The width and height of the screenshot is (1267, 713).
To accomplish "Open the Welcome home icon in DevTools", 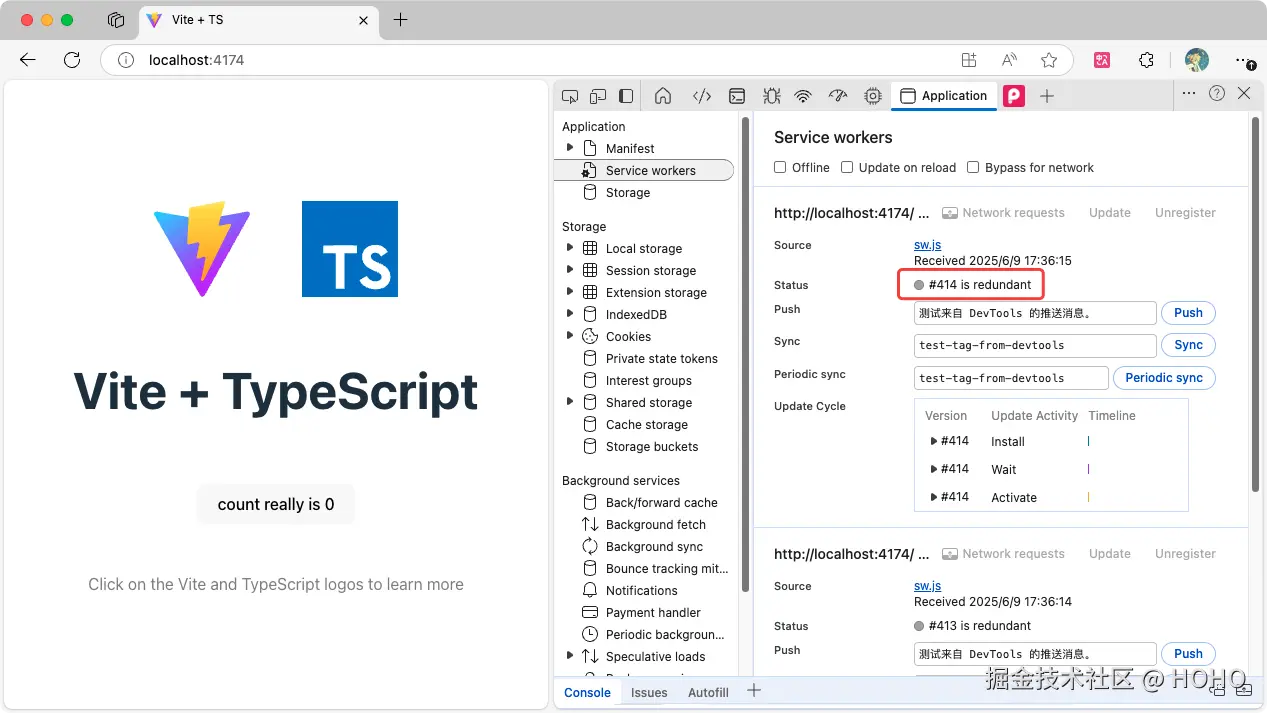I will click(x=662, y=96).
